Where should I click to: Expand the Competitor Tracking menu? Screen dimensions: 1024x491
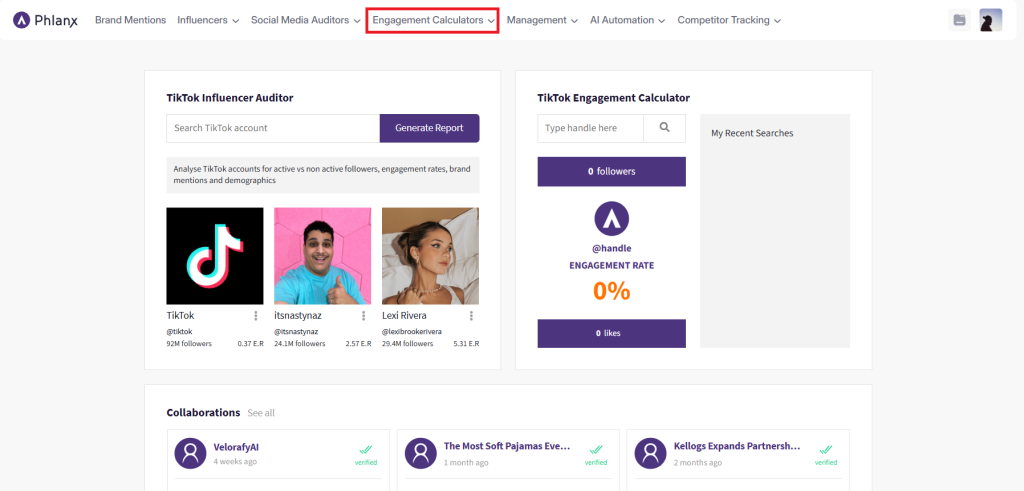pyautogui.click(x=729, y=20)
